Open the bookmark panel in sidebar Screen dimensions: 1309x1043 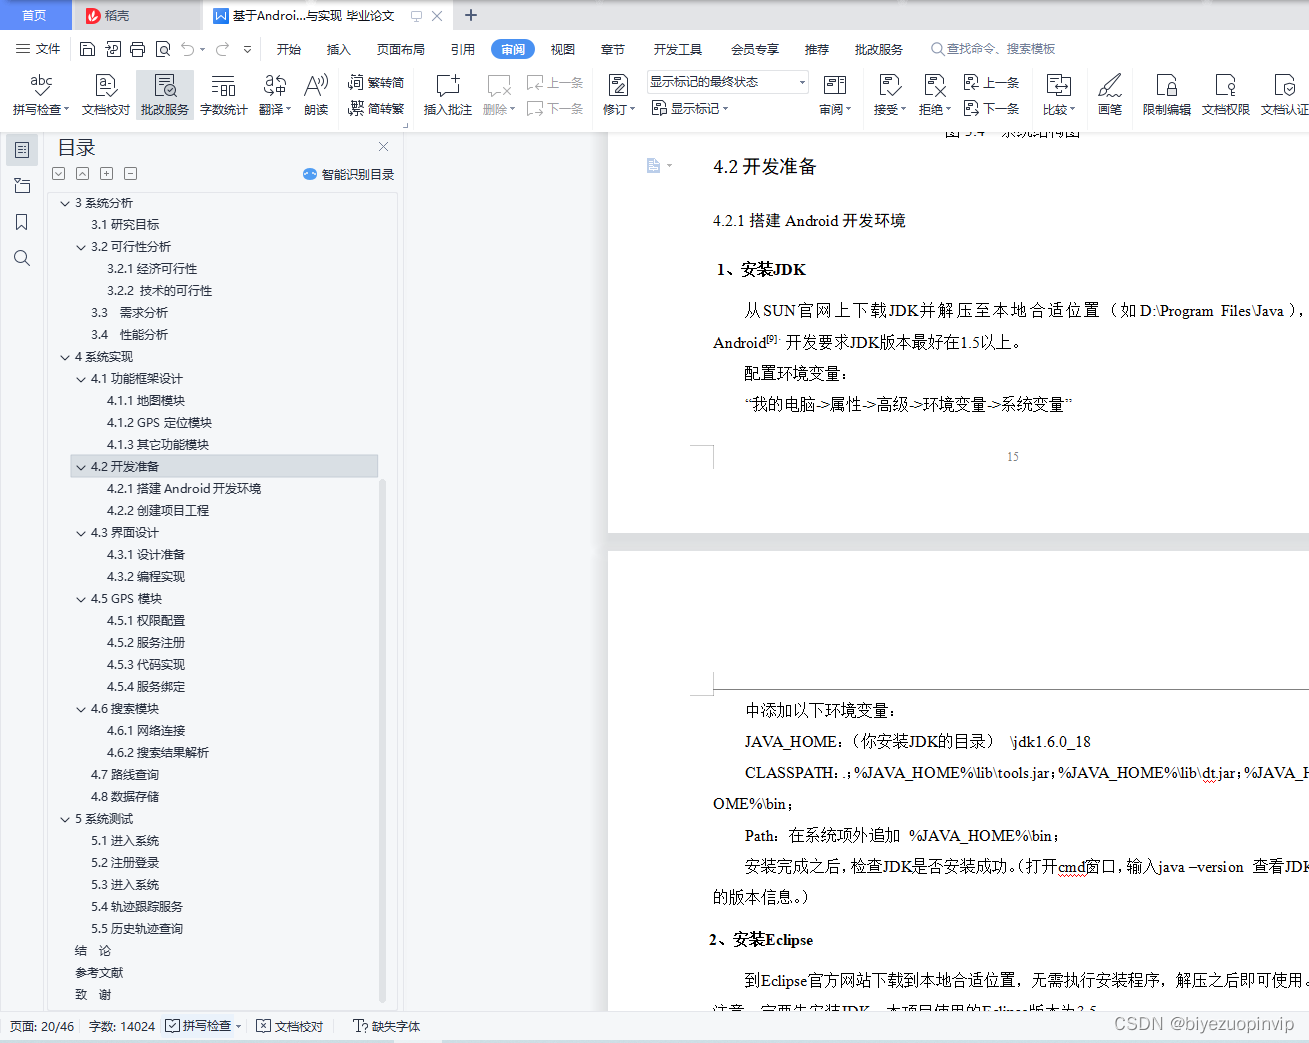pos(22,222)
